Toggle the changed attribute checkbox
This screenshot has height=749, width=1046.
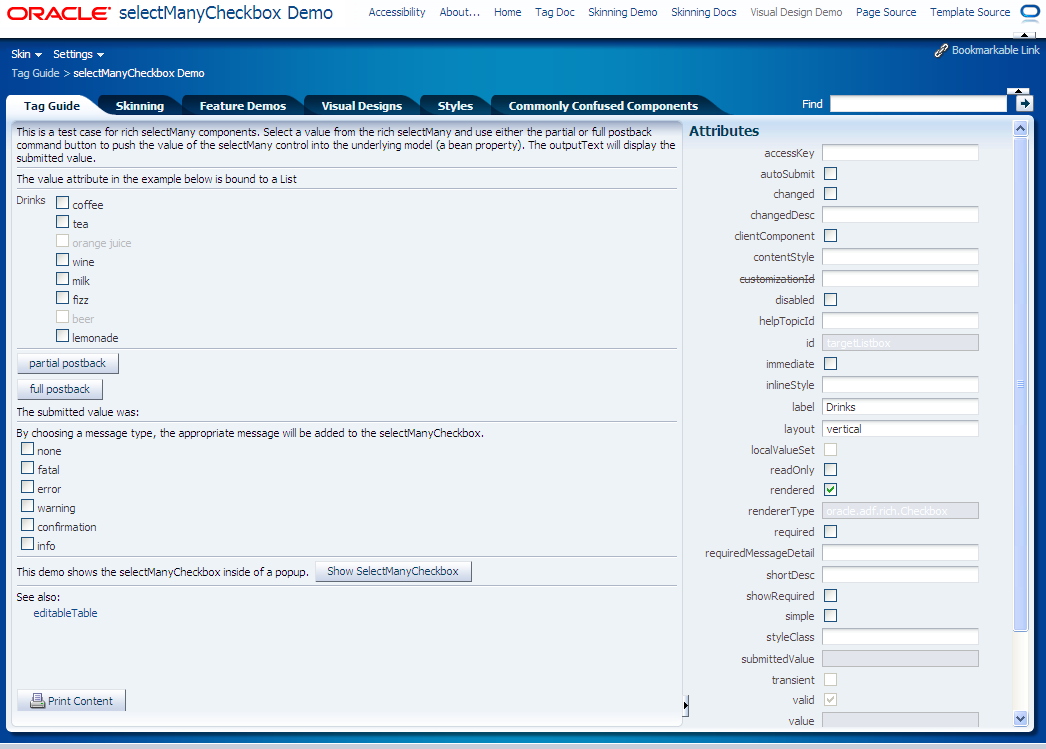pos(831,193)
